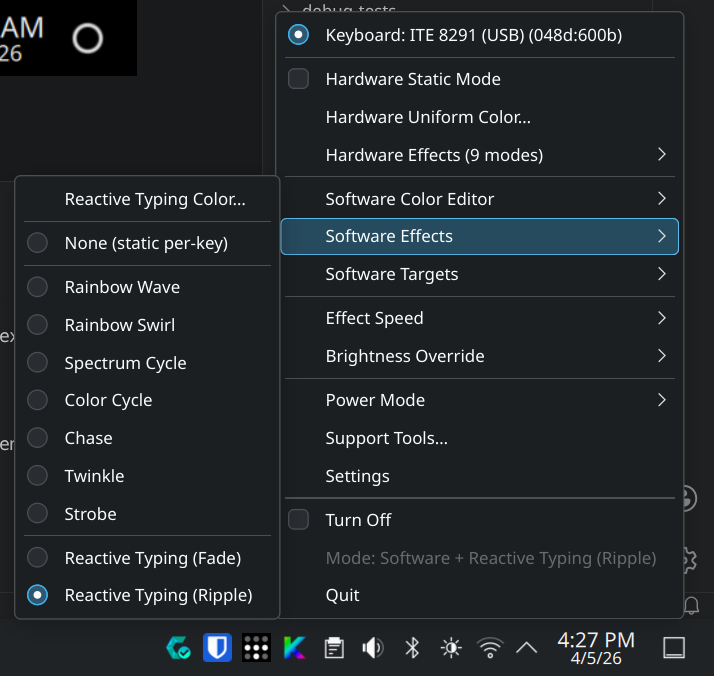
Task: Select the Twinkle effect
Action: click(147, 476)
